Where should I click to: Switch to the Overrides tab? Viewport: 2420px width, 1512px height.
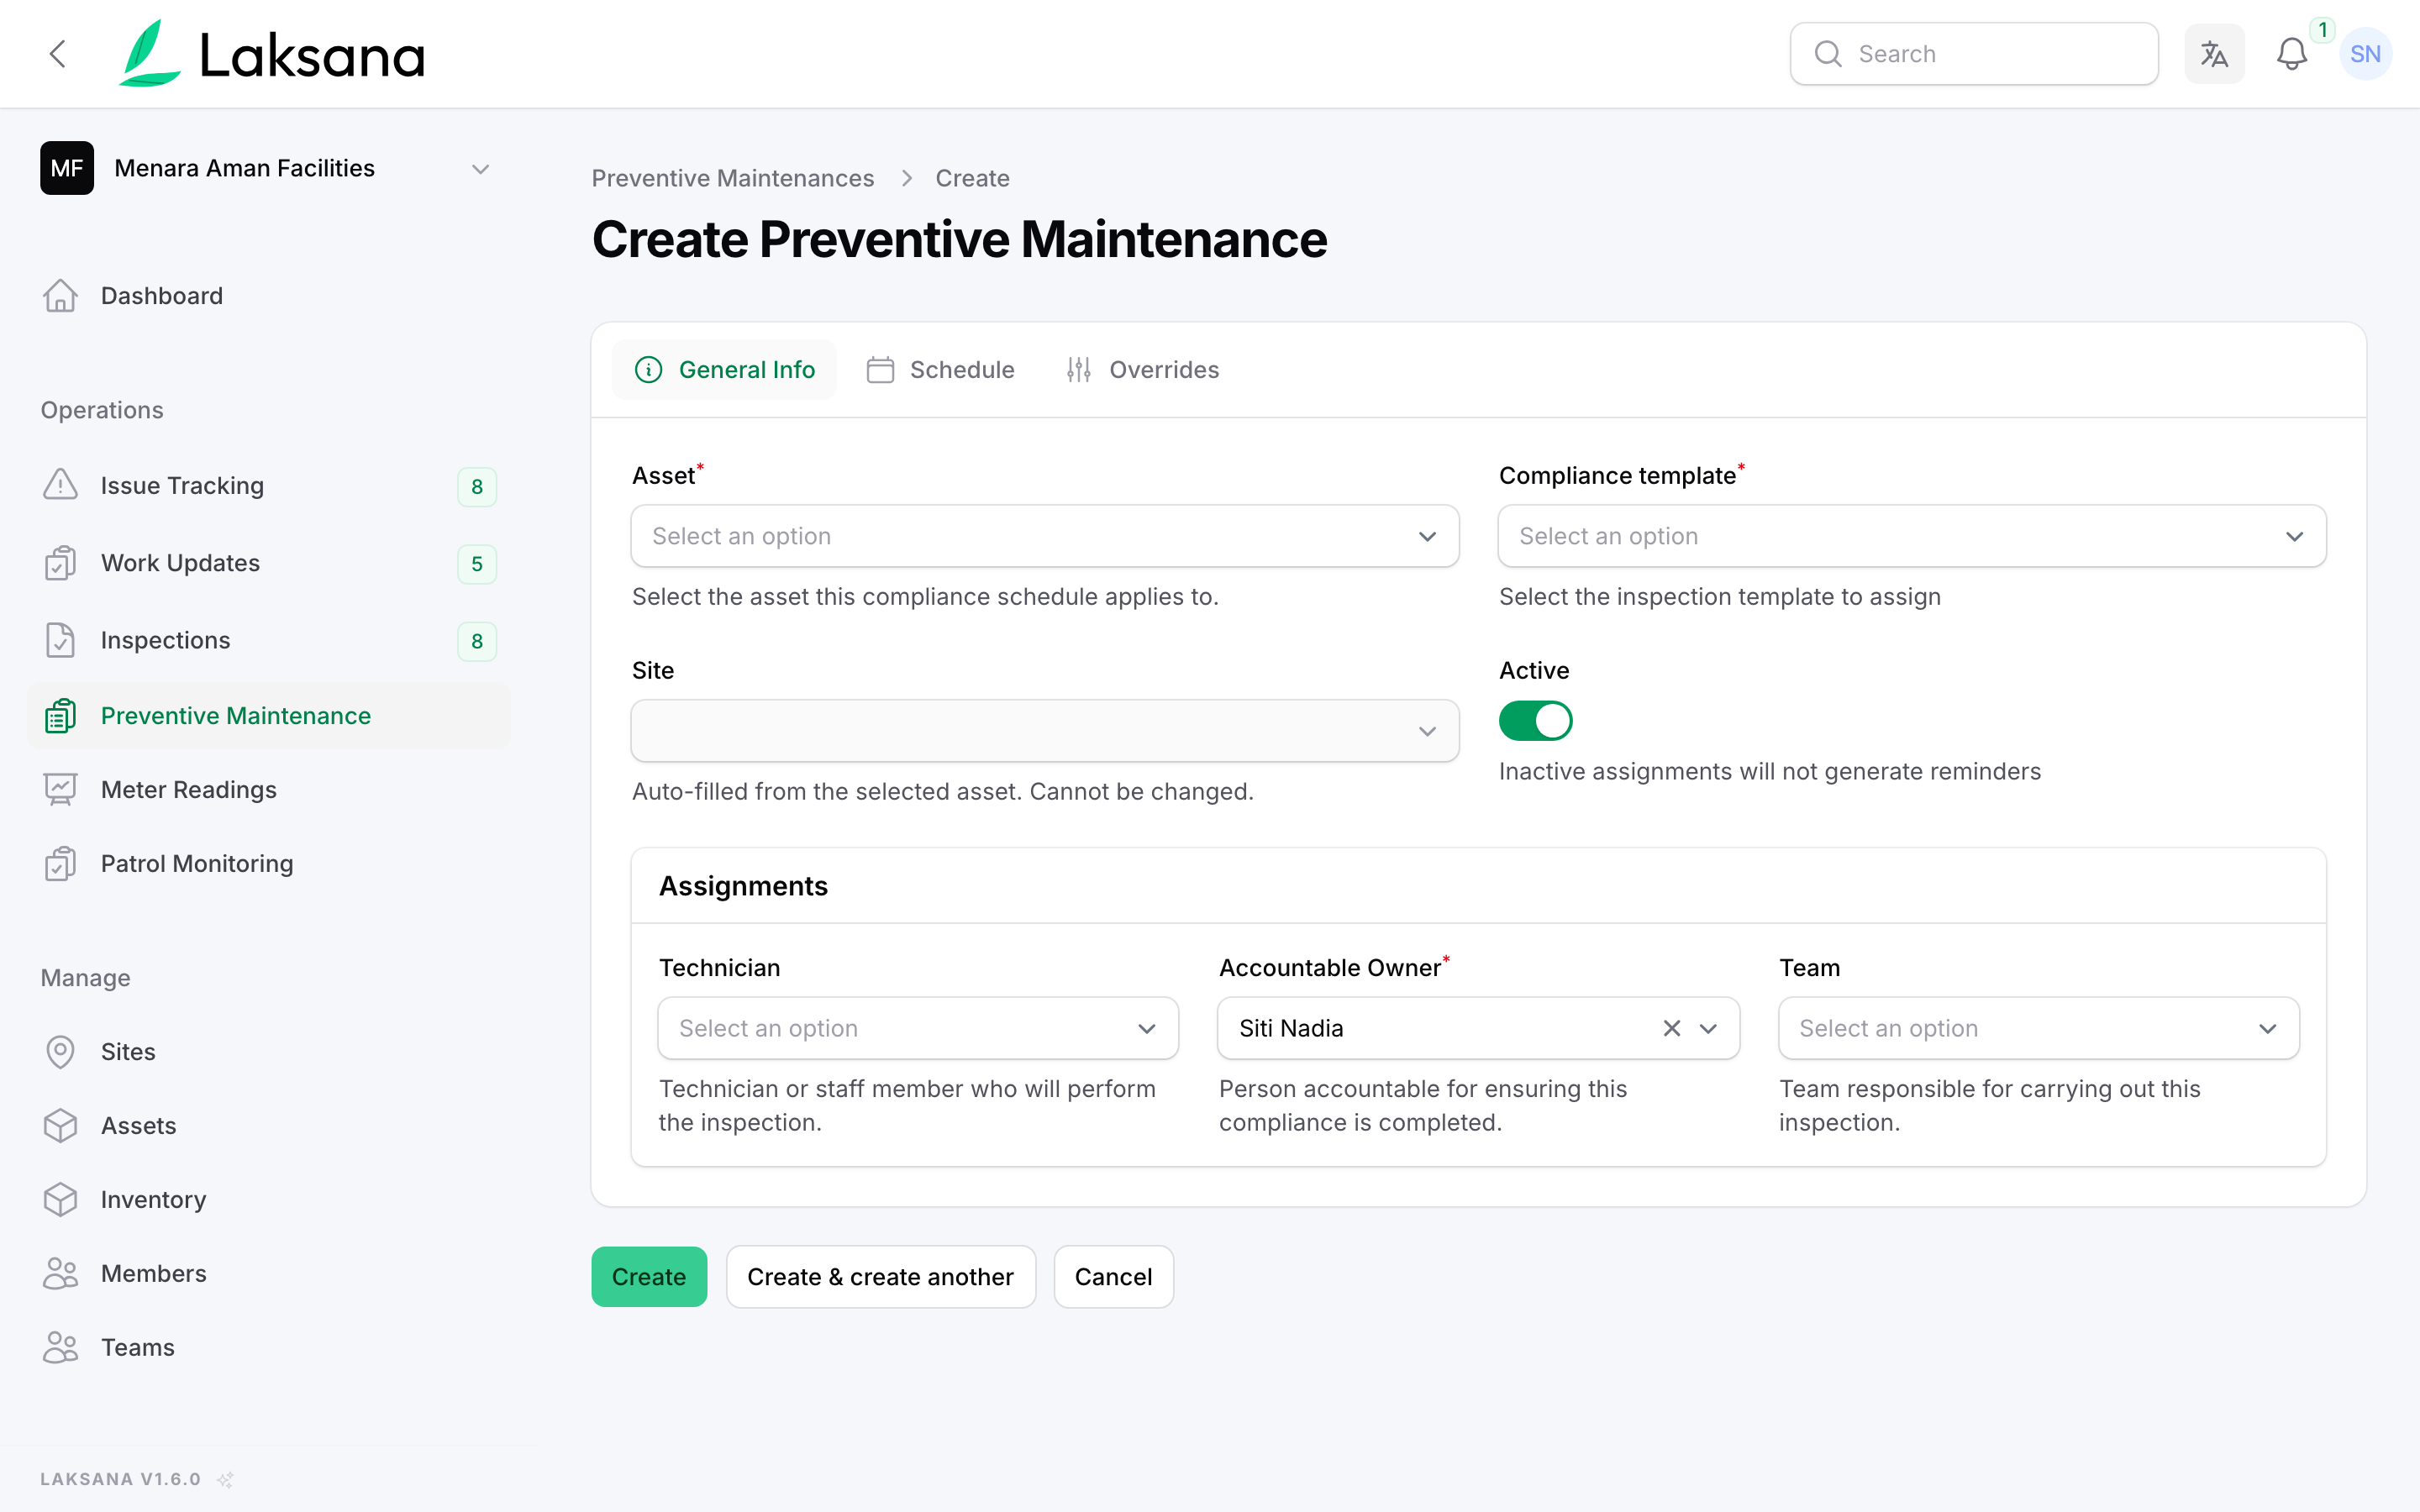pos(1142,370)
